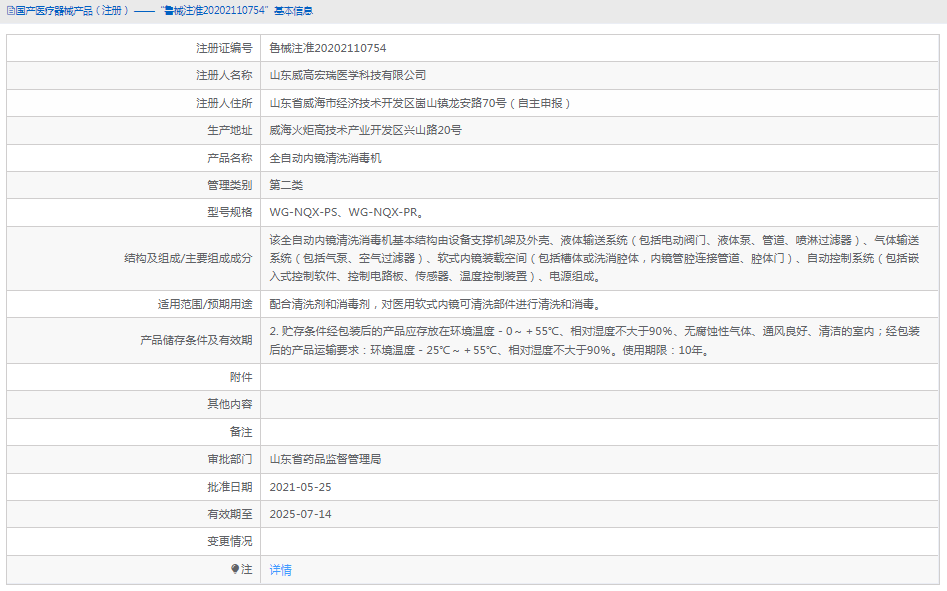This screenshot has height=591, width=947.
Task: Click the label 备注
Action: tap(241, 432)
